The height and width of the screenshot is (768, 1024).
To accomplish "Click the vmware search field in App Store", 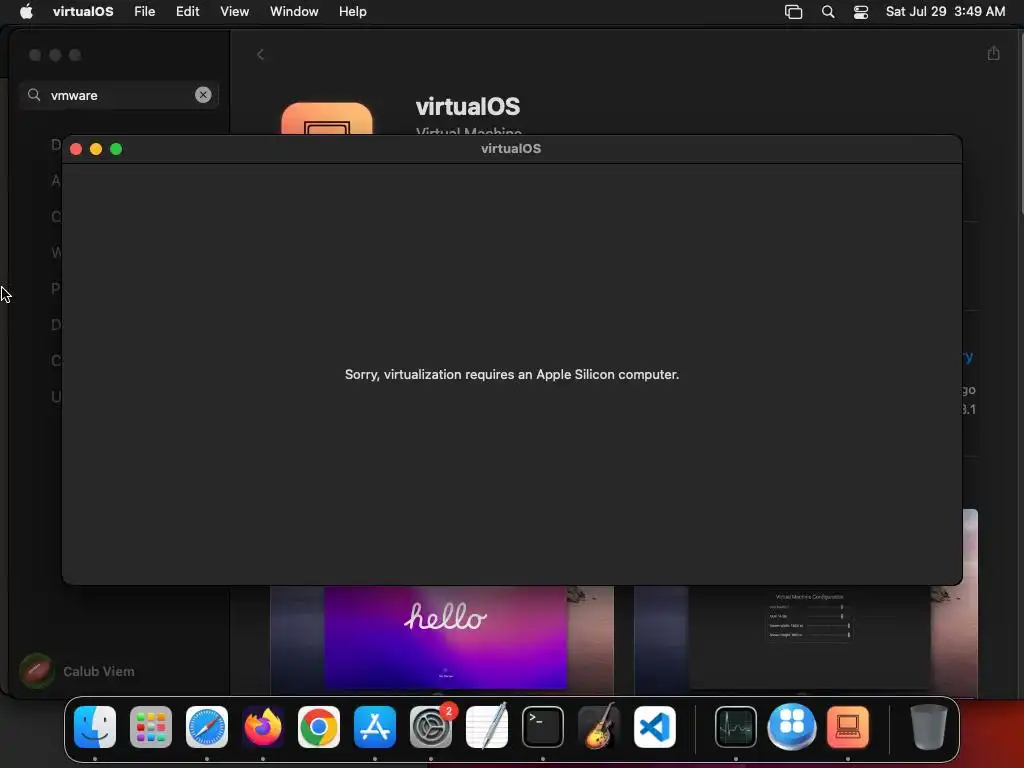I will tap(119, 95).
